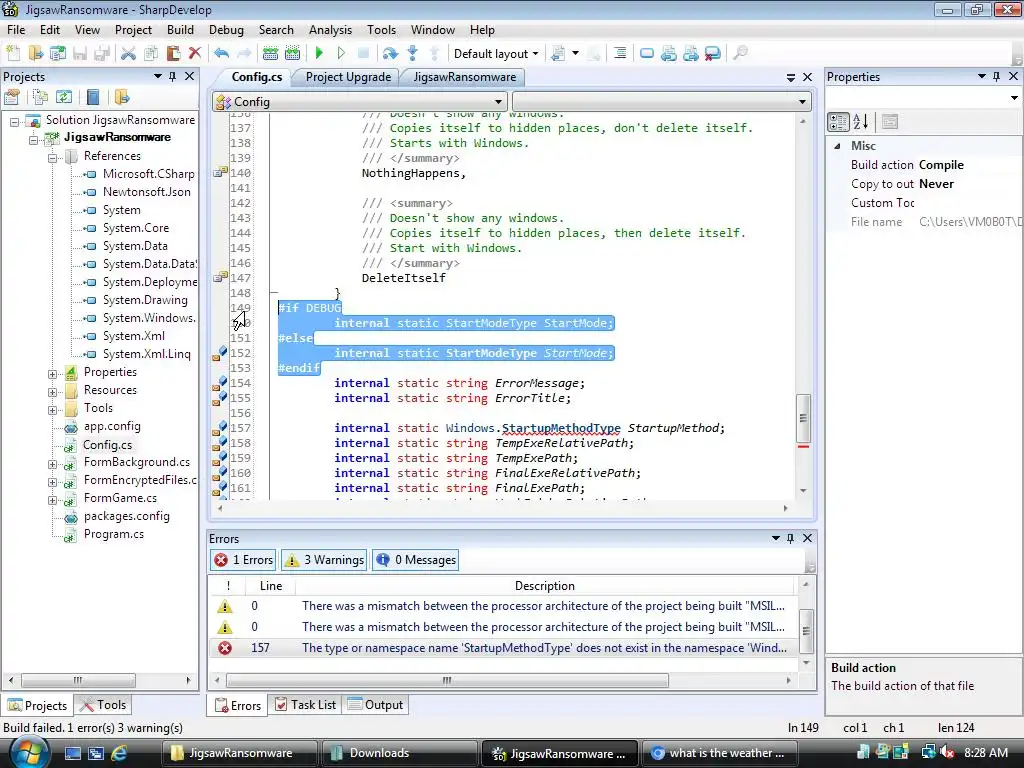Select the StartupMethodType error row
Image resolution: width=1024 pixels, height=768 pixels.
503,648
